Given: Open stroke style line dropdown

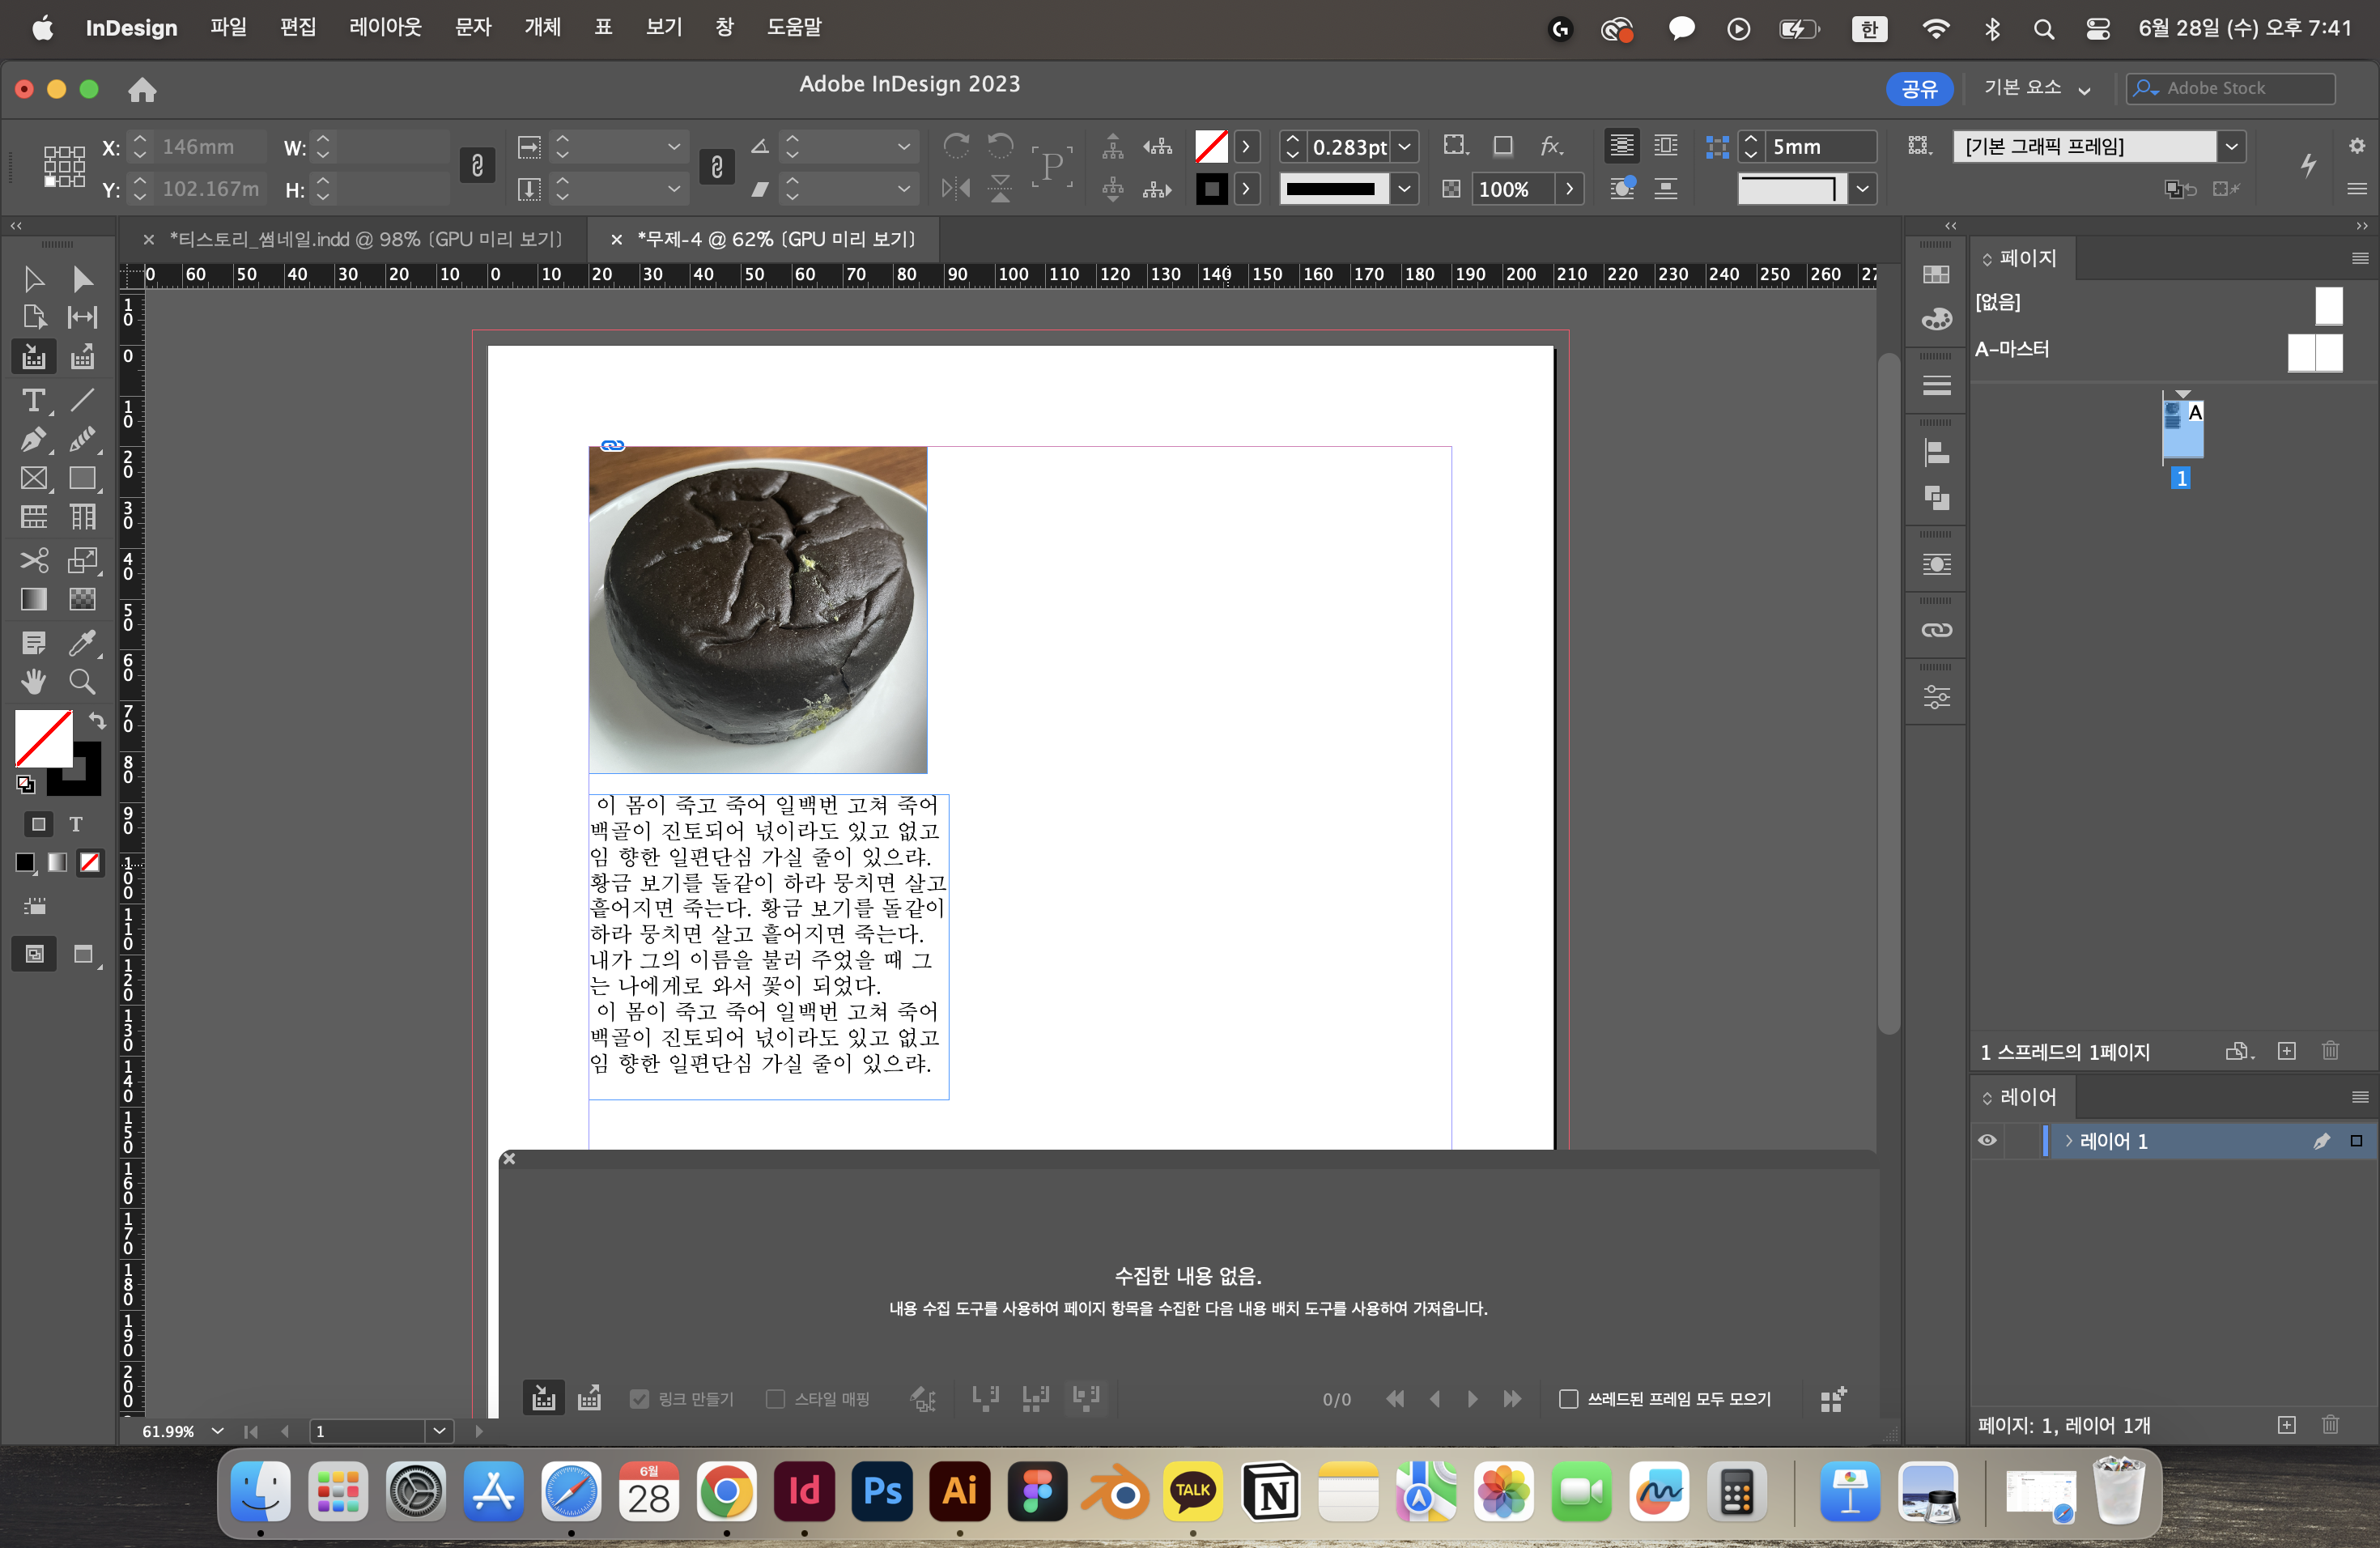Looking at the screenshot, I should [1404, 189].
